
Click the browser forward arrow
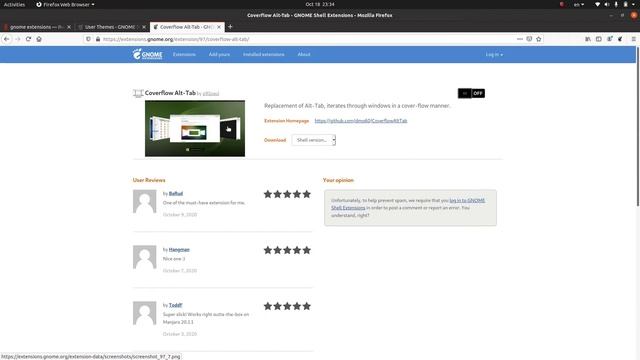(x=18, y=39)
